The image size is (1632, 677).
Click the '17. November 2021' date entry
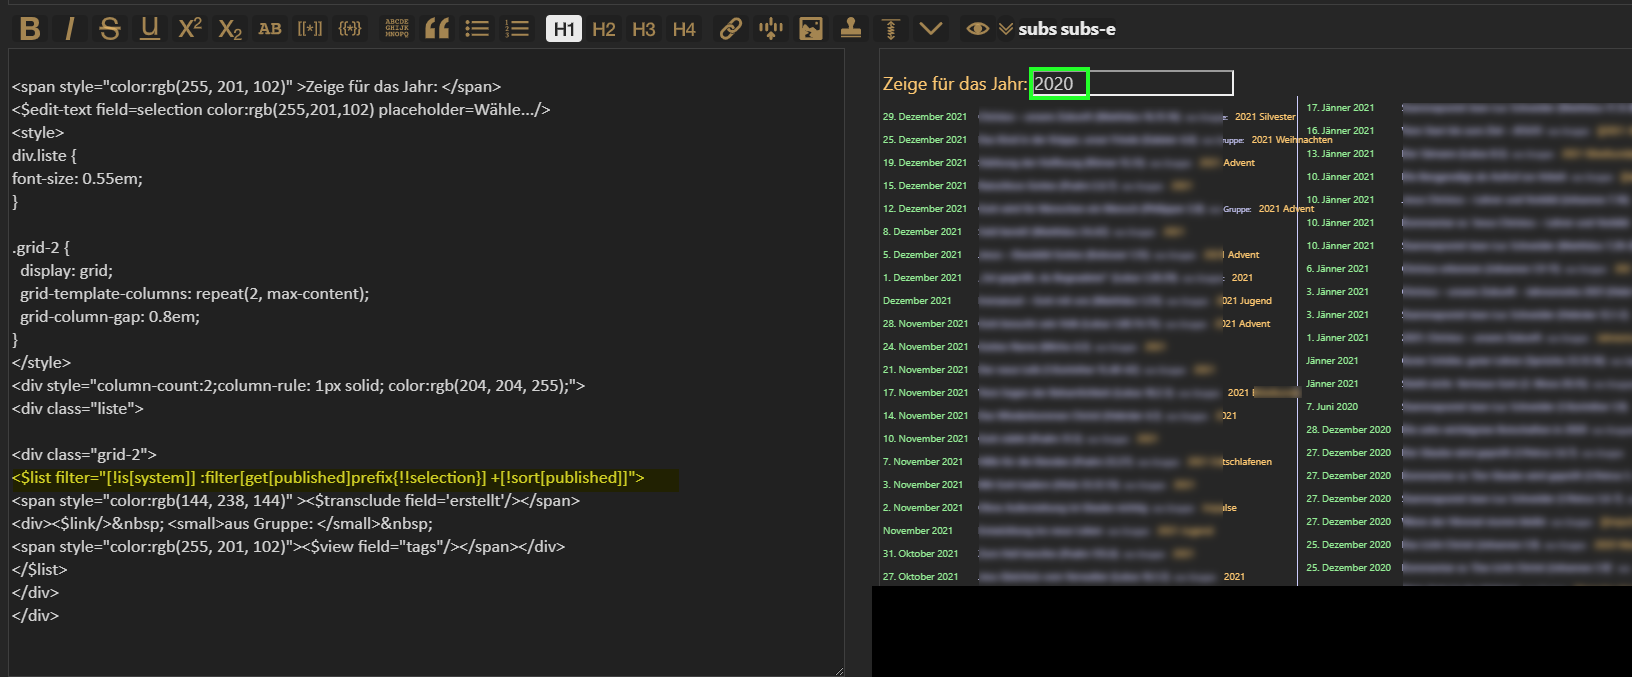pos(926,393)
